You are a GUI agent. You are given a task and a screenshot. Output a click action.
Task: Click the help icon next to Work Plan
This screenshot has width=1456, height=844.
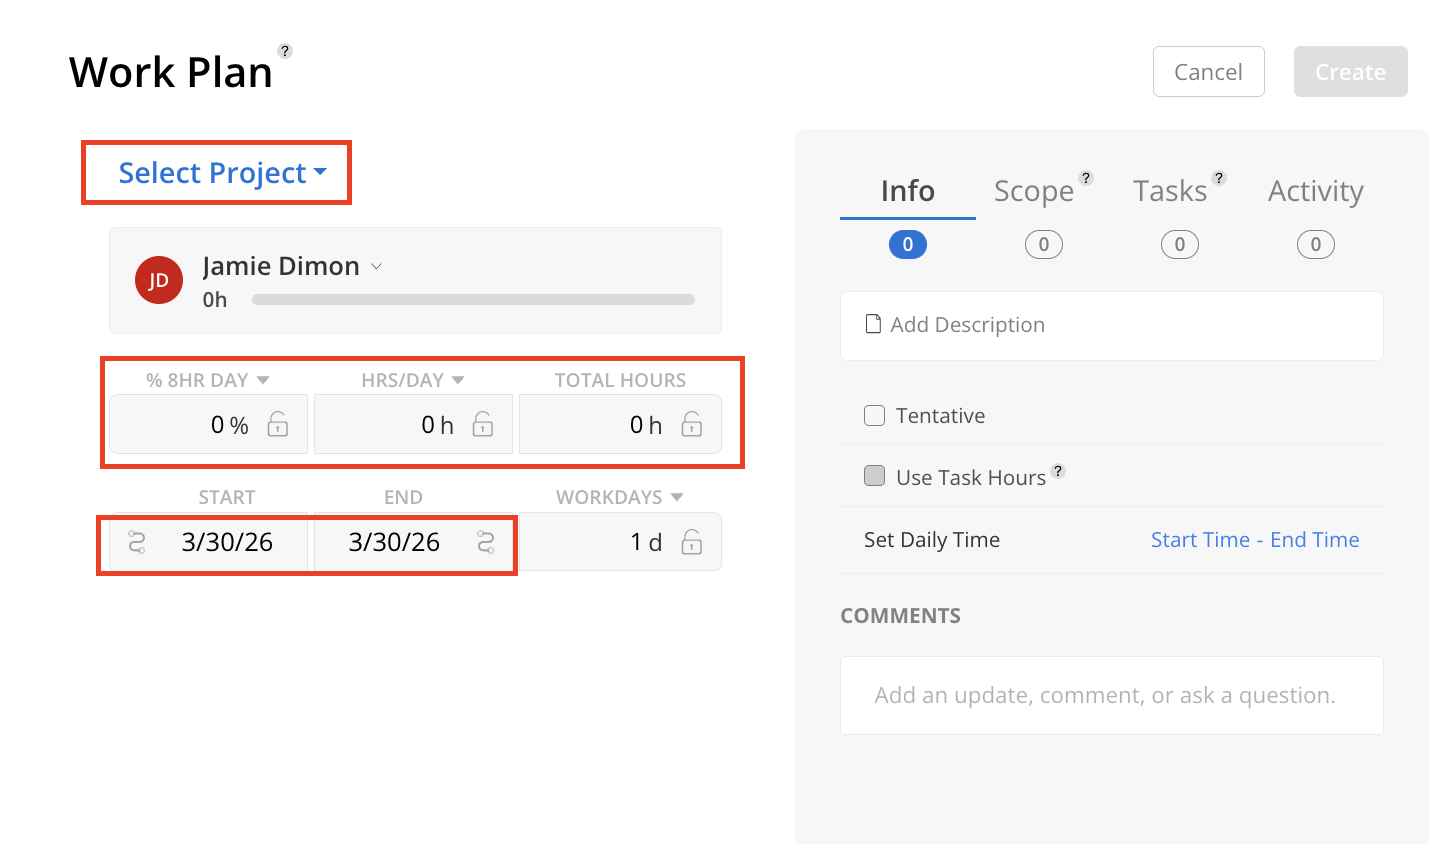pos(285,51)
